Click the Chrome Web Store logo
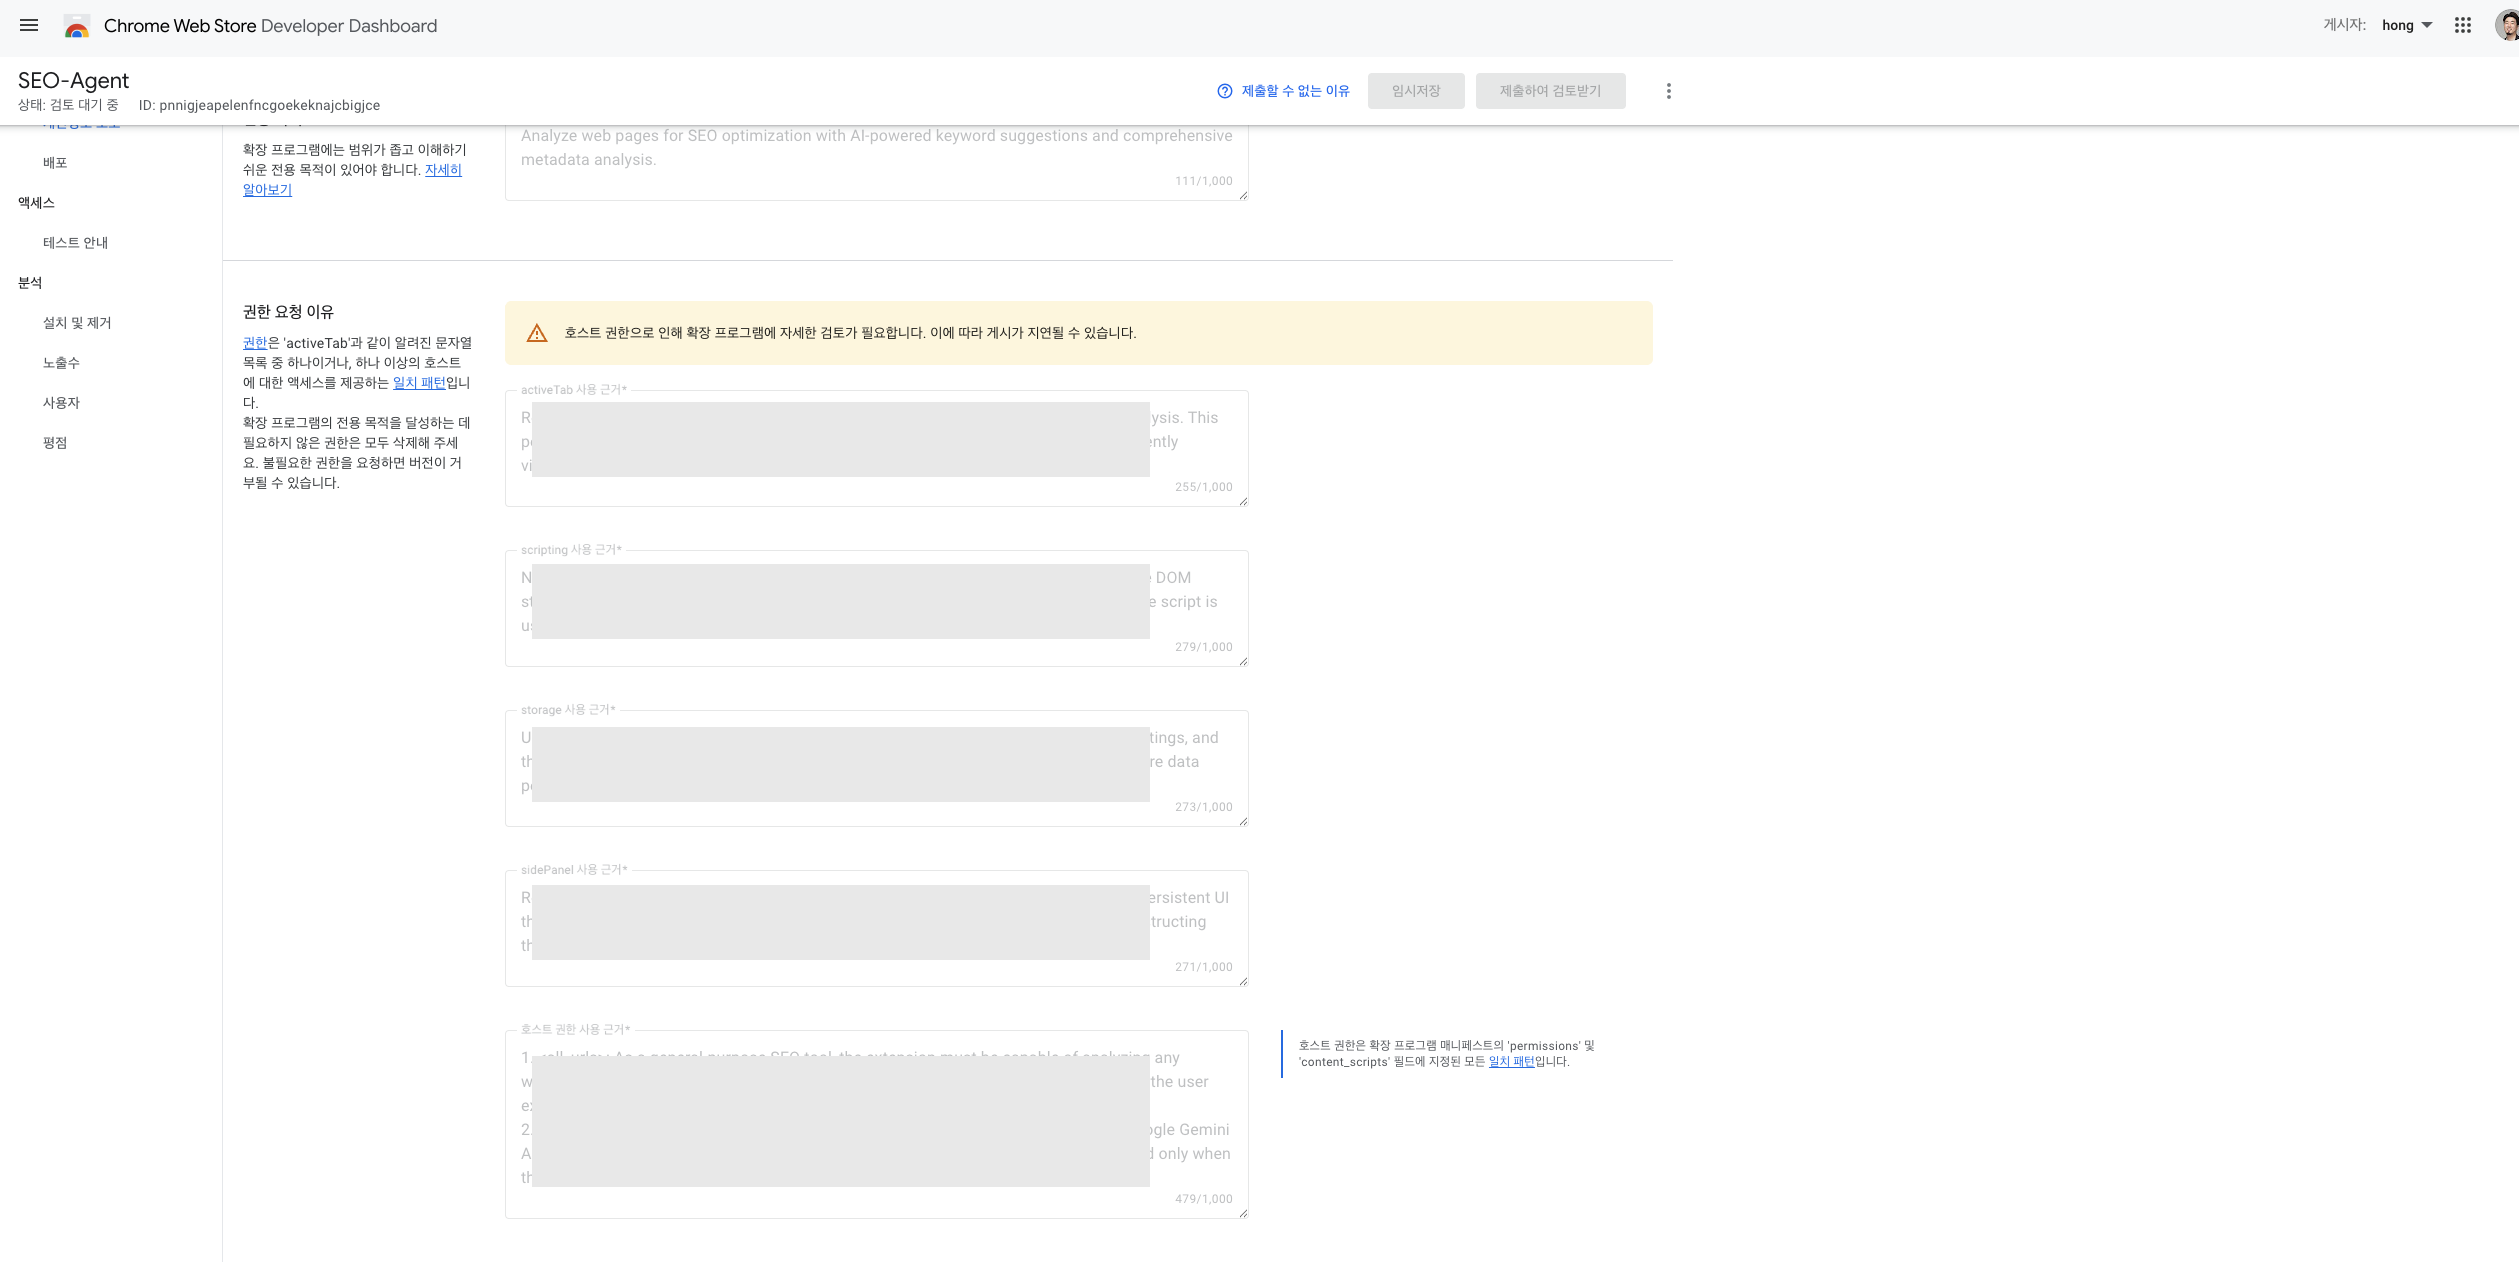Viewport: 2519px width, 1262px height. pos(77,27)
